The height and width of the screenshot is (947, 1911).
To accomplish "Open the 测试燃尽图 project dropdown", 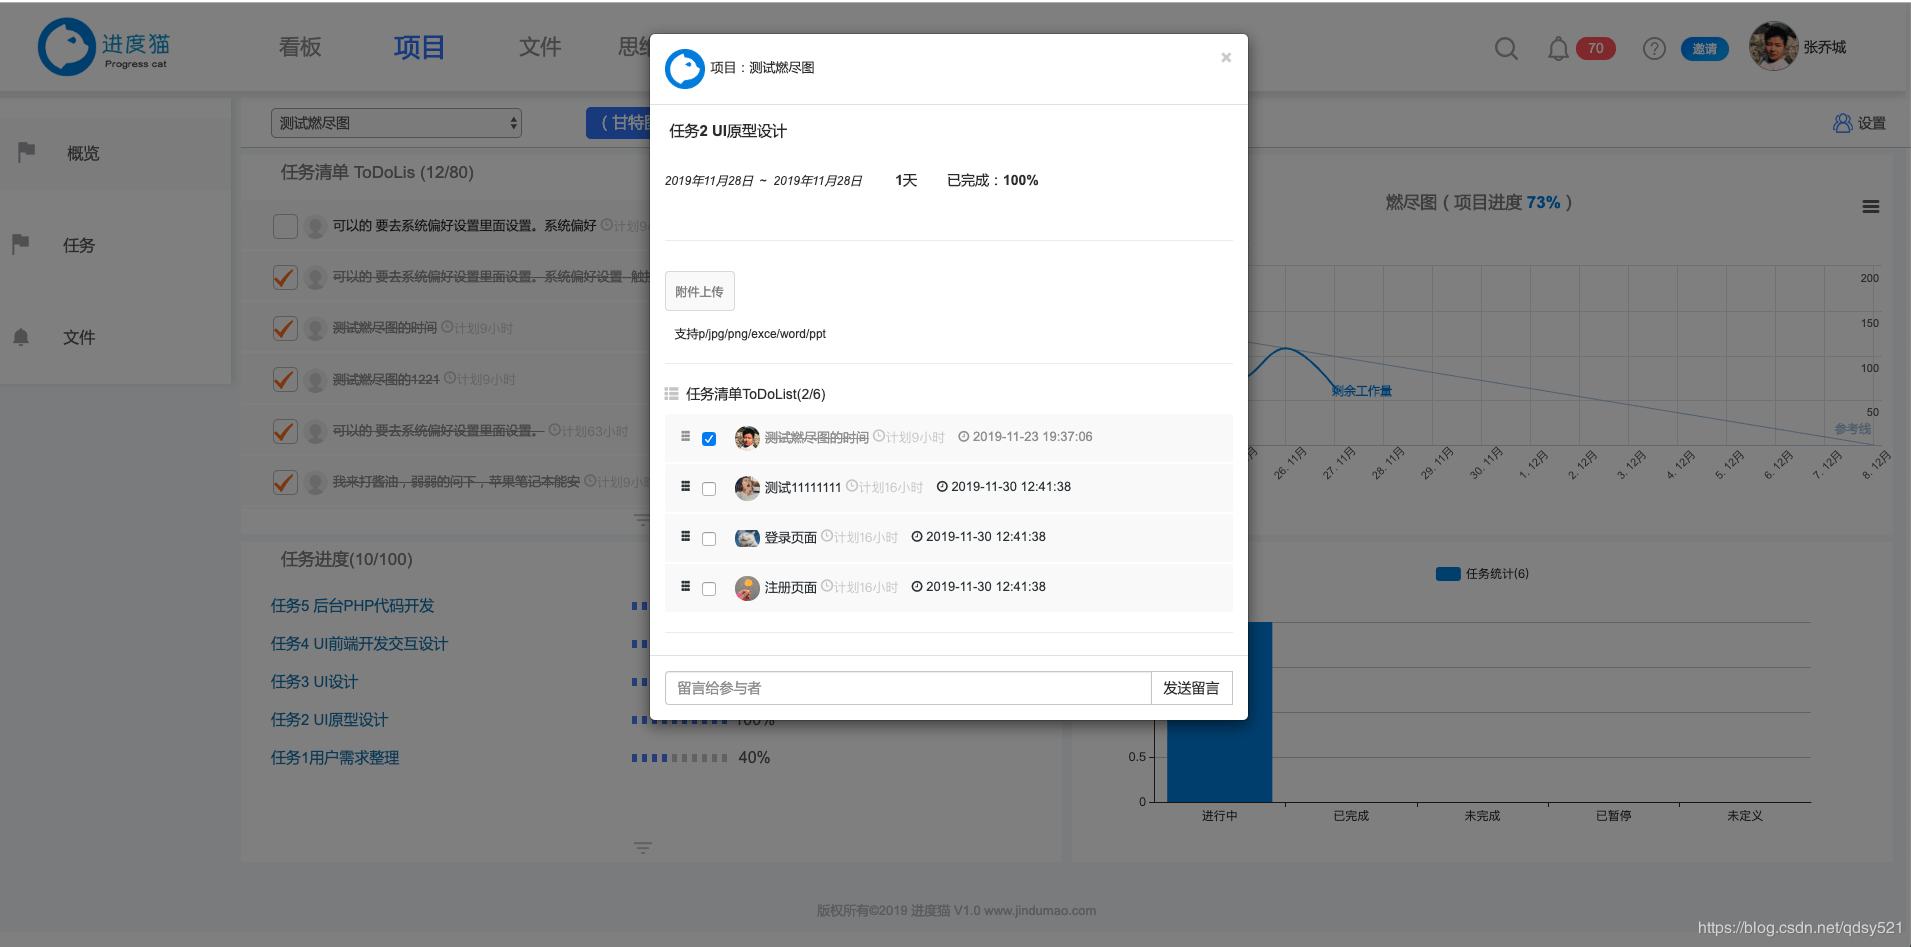I will point(396,123).
